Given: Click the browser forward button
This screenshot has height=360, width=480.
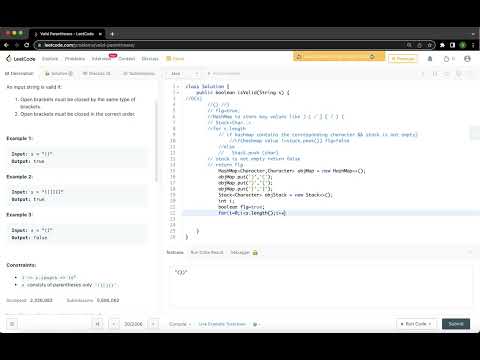Looking at the screenshot, I should (x=16, y=45).
